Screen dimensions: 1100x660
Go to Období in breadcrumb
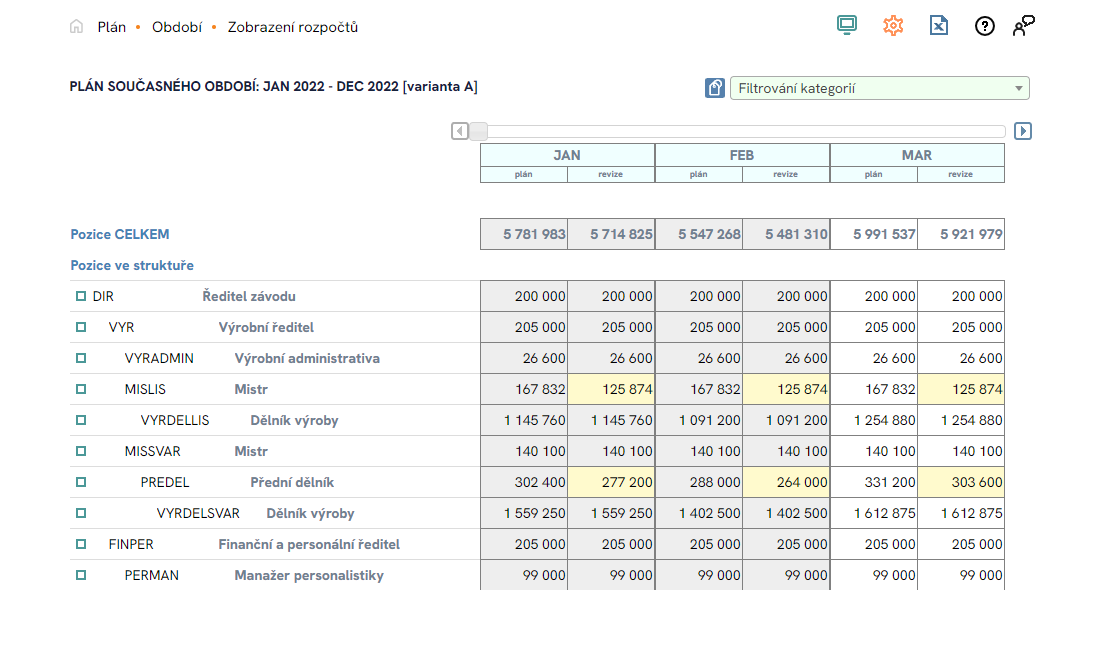[x=177, y=27]
